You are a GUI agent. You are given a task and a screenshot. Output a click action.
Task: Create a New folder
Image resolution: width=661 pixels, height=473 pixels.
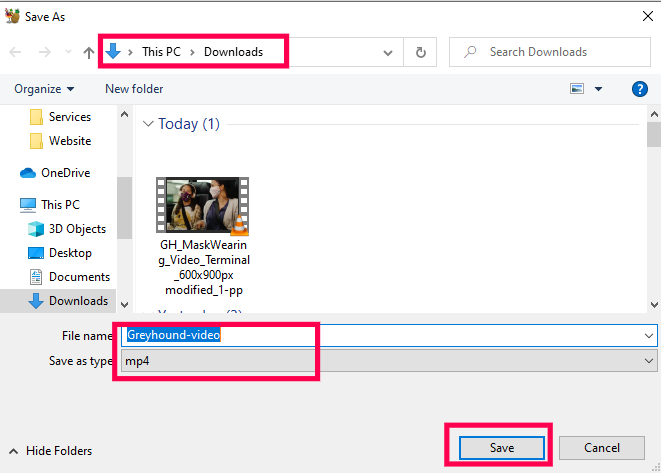point(134,89)
